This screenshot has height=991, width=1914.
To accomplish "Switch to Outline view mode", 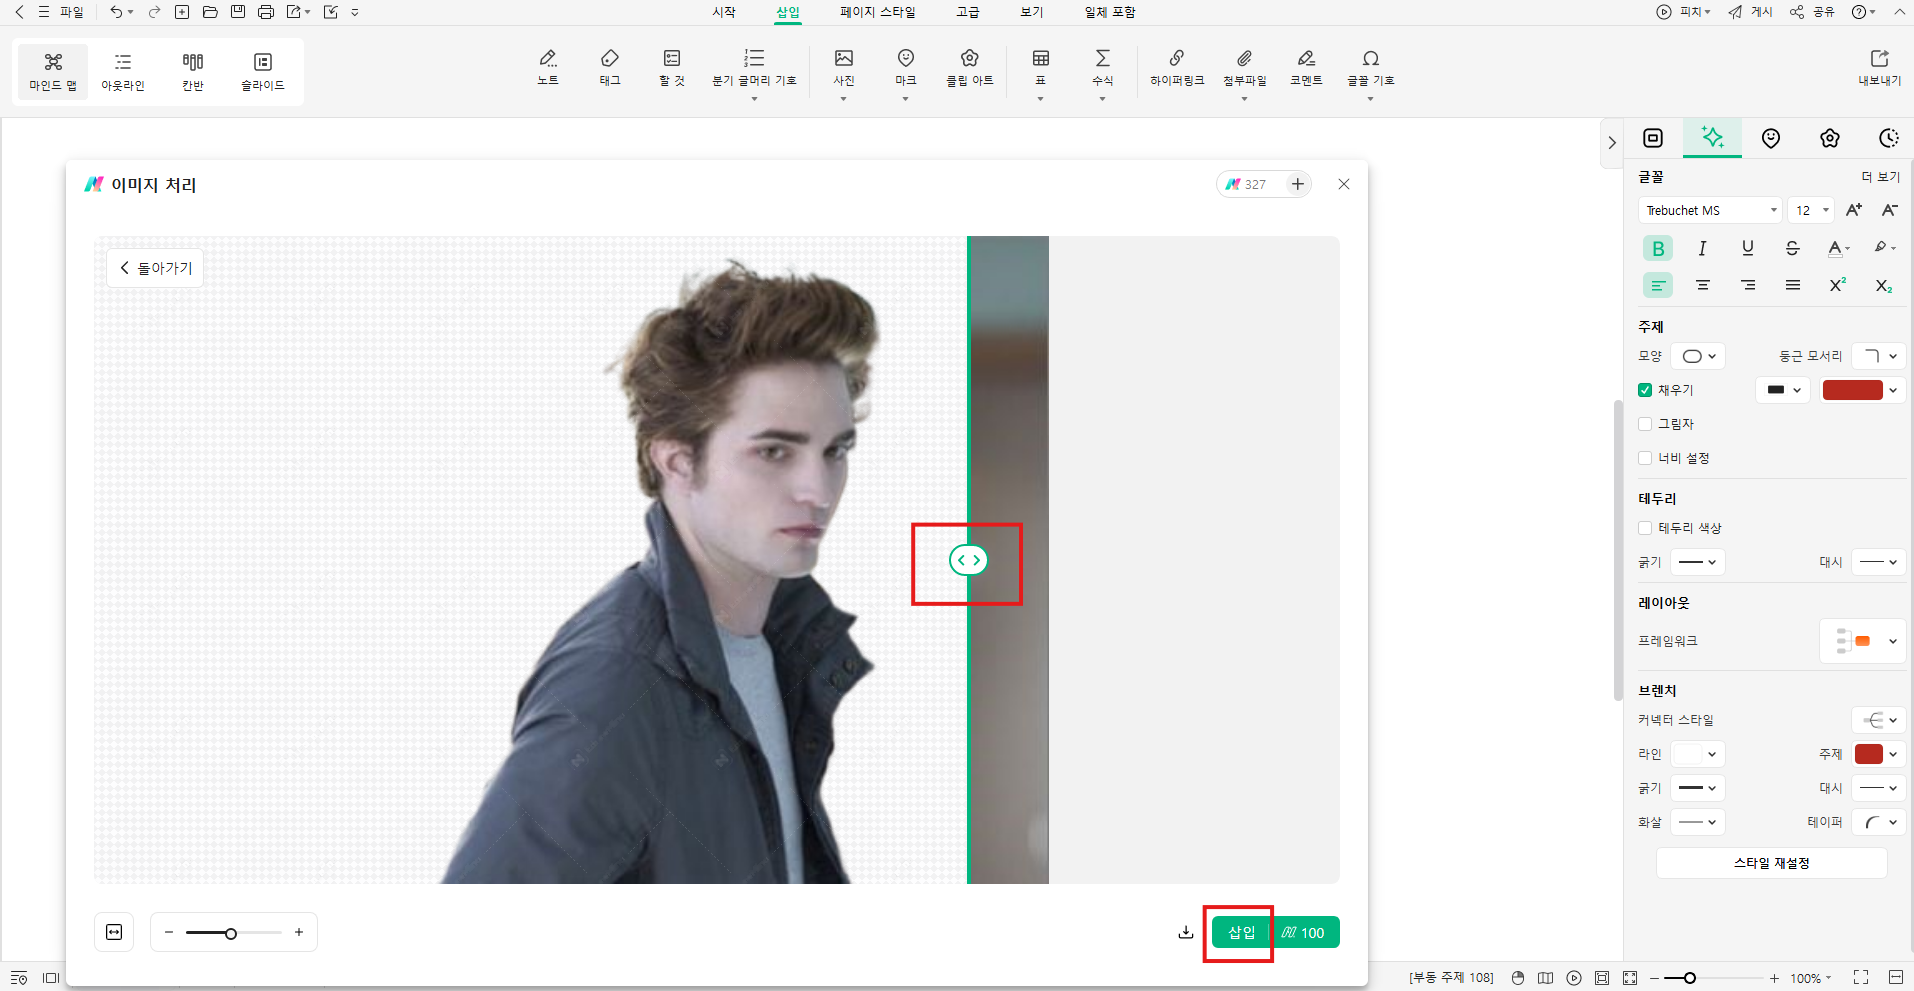I will [123, 72].
